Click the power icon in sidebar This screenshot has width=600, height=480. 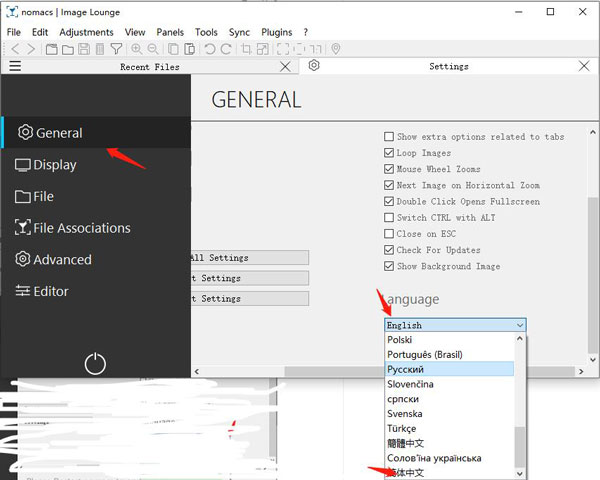tap(95, 364)
